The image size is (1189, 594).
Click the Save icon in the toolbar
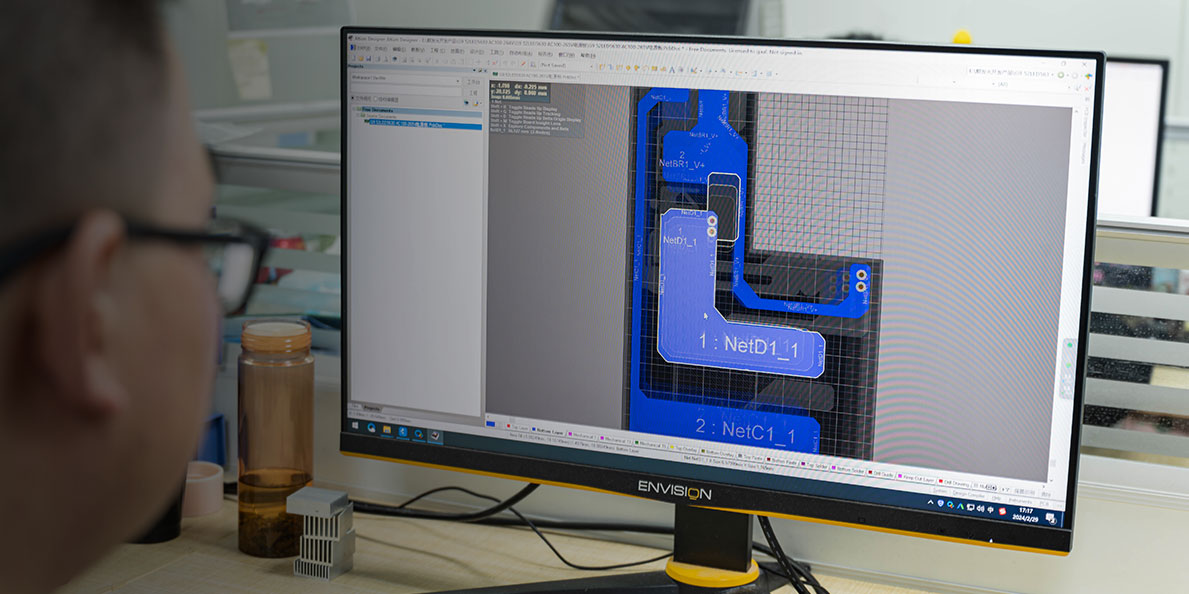click(369, 58)
